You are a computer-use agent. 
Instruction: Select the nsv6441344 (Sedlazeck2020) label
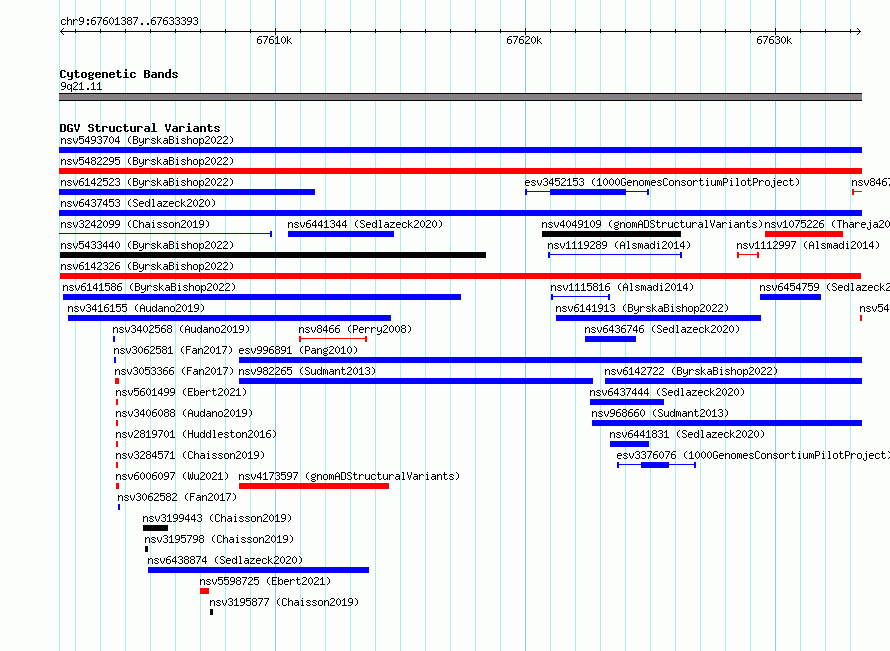(x=365, y=224)
